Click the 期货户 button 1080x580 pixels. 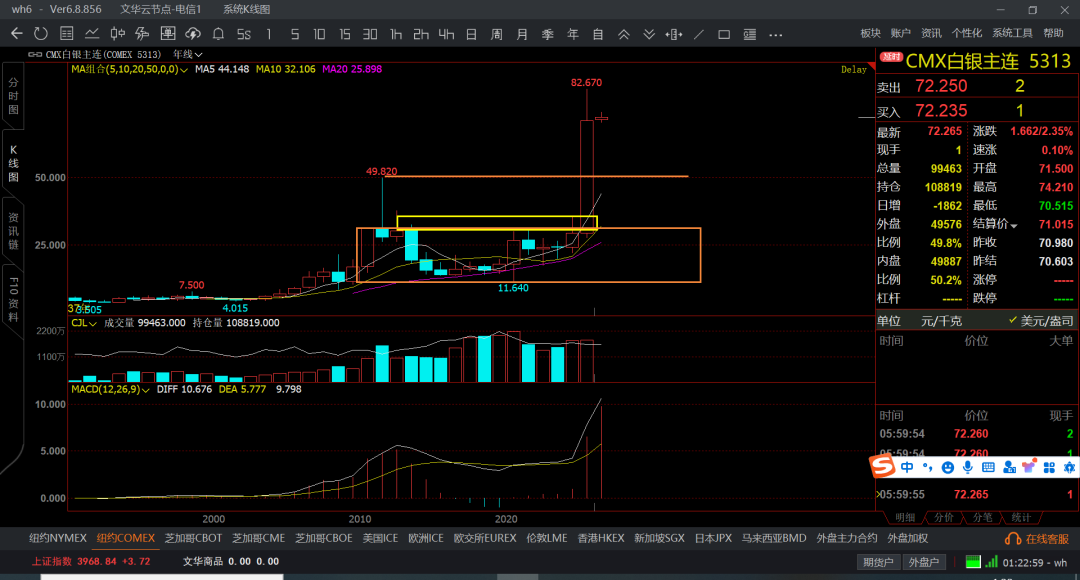878,562
